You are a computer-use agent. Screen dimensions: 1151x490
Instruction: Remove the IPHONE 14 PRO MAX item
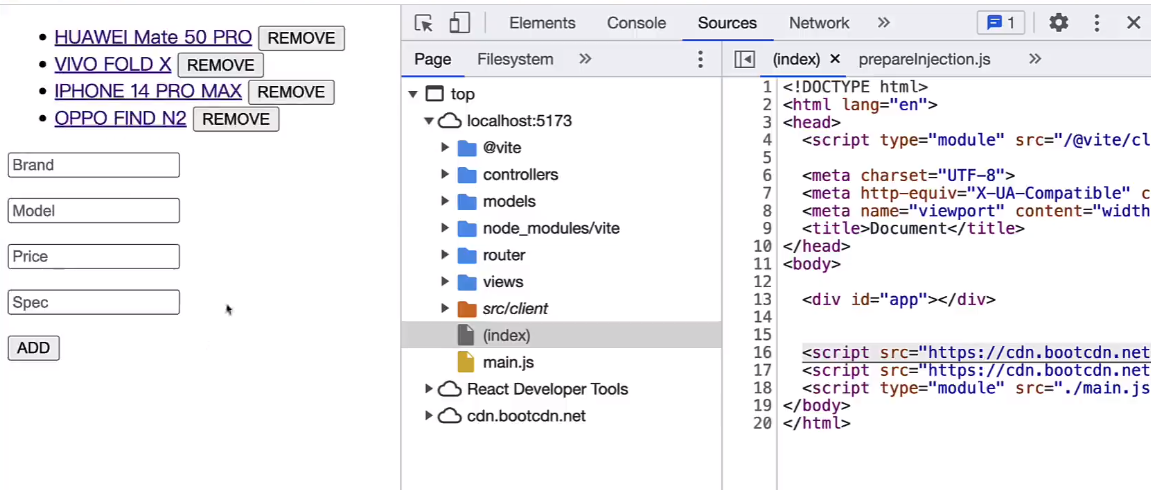pos(291,92)
